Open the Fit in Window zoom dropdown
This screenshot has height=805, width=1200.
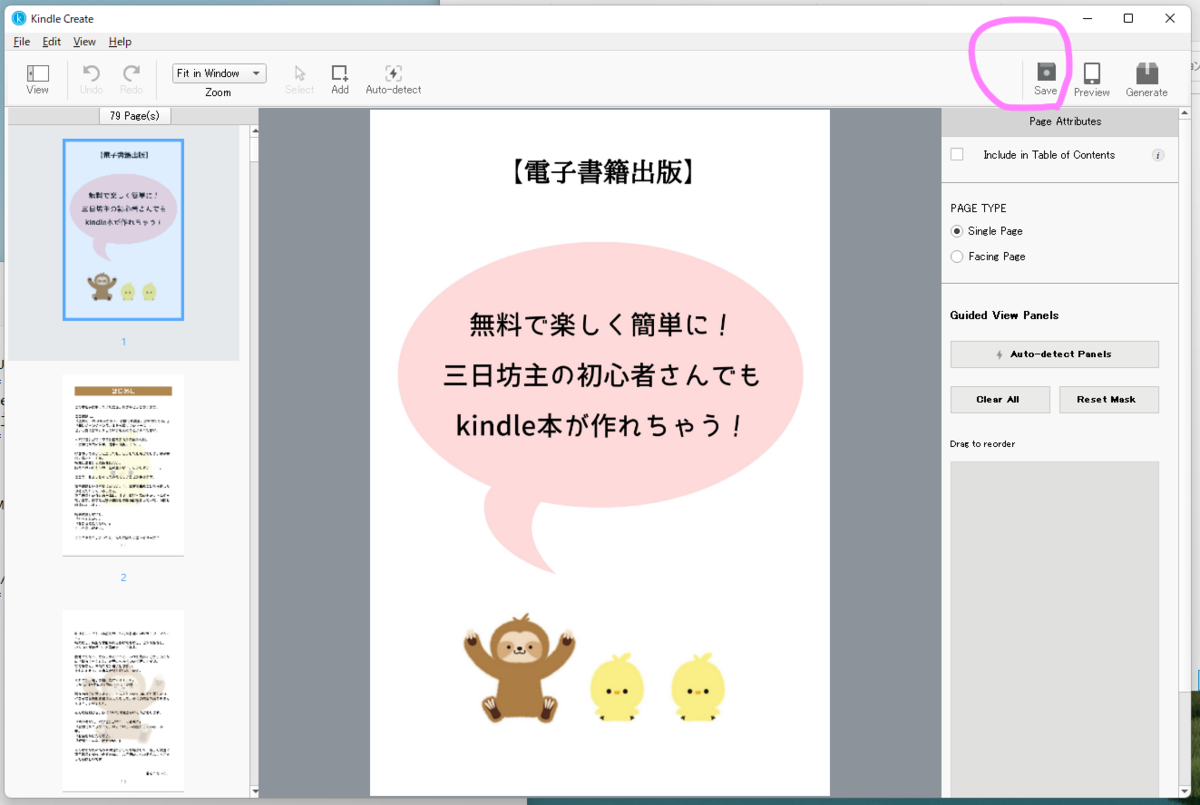(x=219, y=73)
